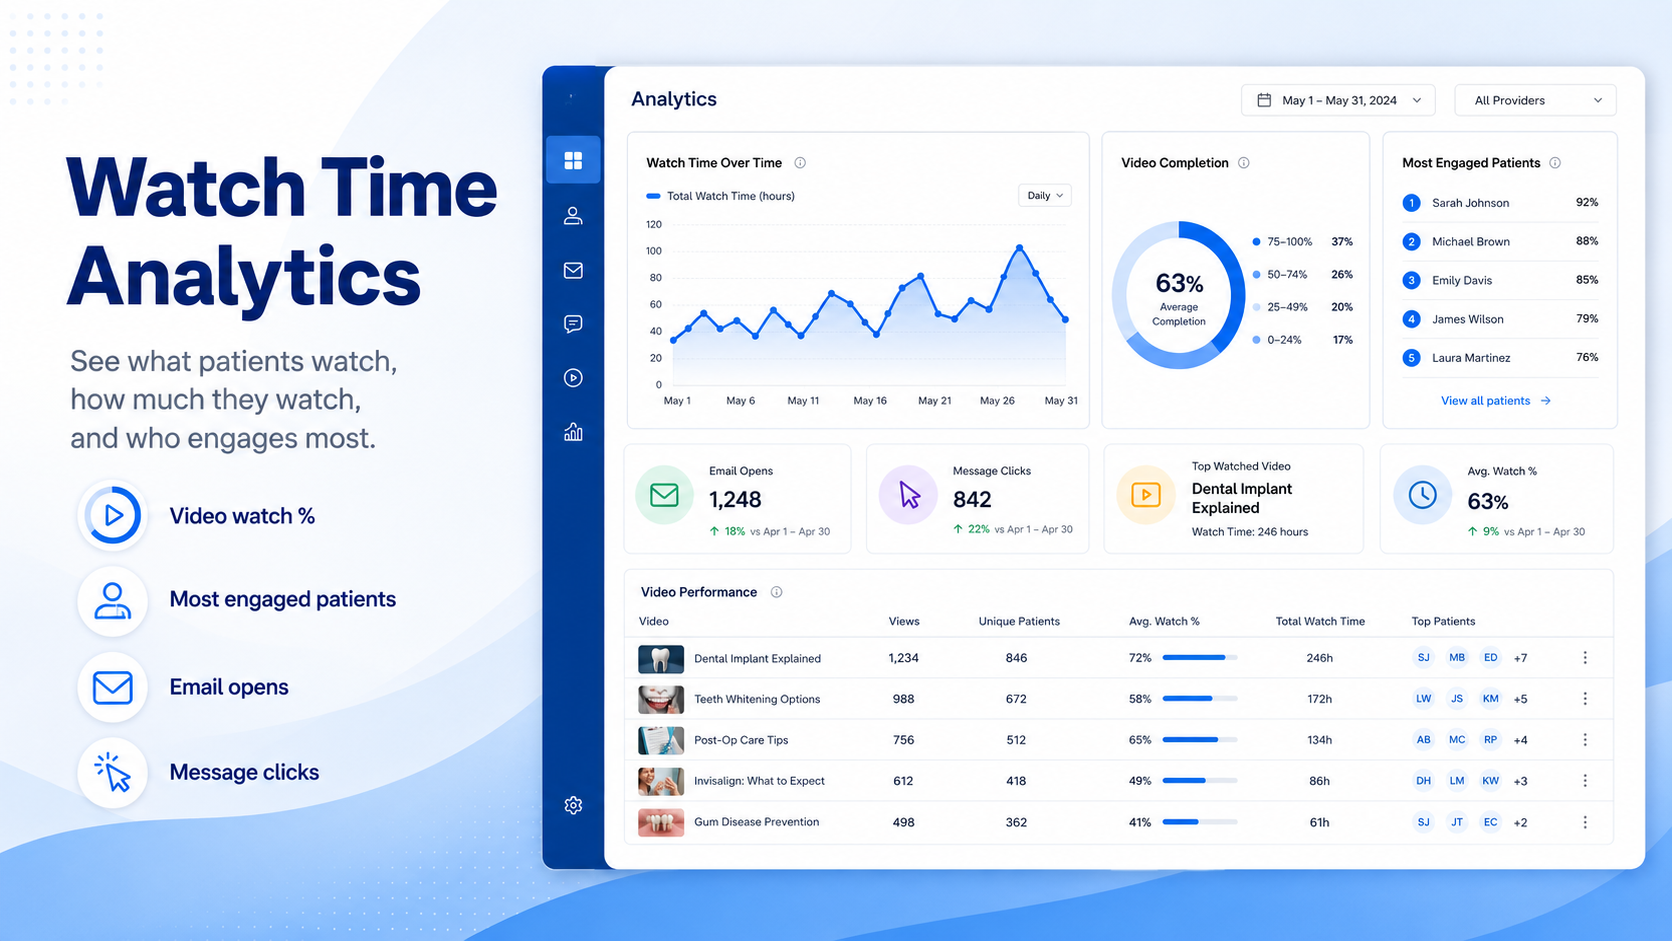Click the Dental Implant Explained video thumbnail
The image size is (1672, 941).
coord(661,659)
